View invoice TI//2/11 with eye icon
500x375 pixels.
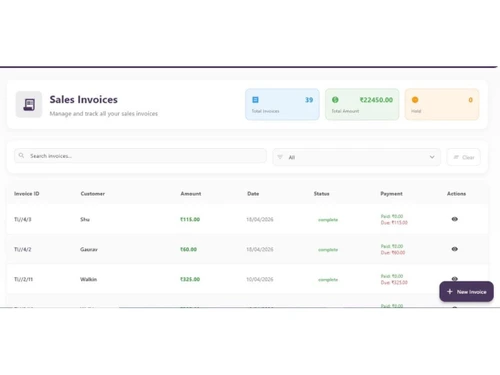454,279
